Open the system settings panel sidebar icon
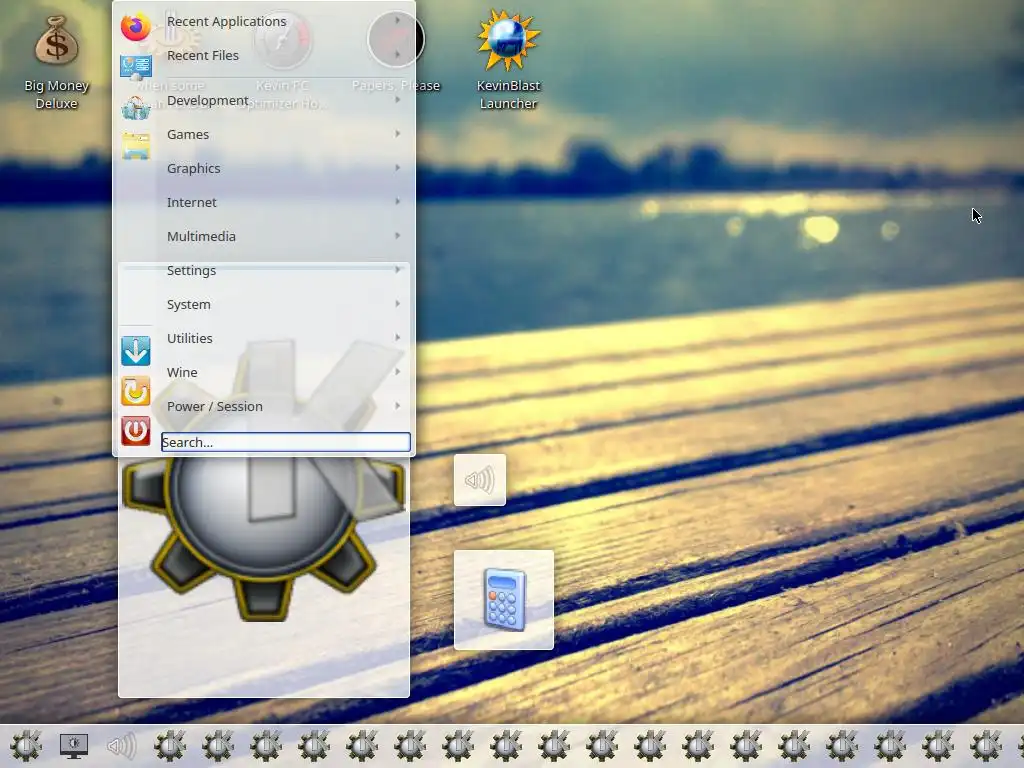Viewport: 1024px width, 768px height. 136,67
